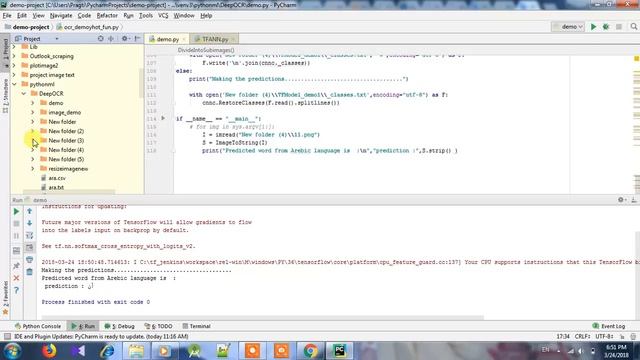Open Chrome from the taskbar
Screen dimensions: 640x360
310,351
